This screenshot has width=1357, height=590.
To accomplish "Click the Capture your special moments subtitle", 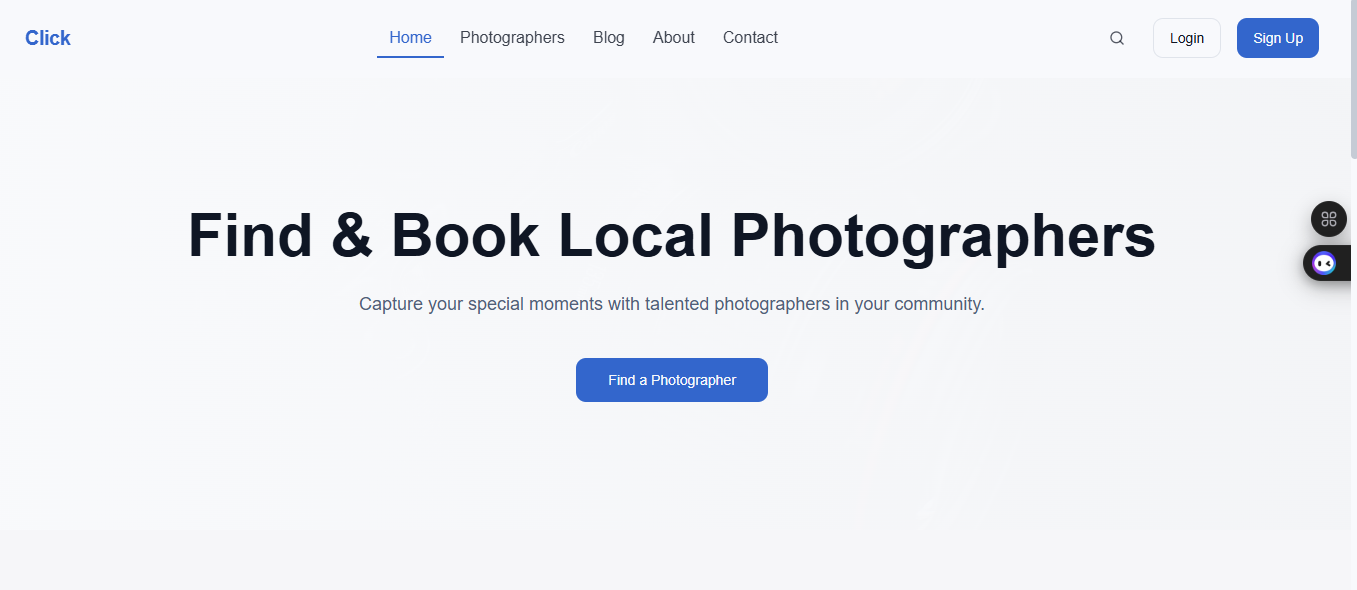I will 671,304.
